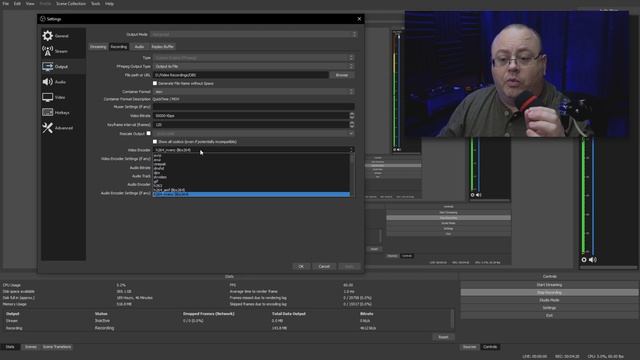Click Stop Recording in Controls dock
Screen dimensions: 640x360
click(549, 293)
